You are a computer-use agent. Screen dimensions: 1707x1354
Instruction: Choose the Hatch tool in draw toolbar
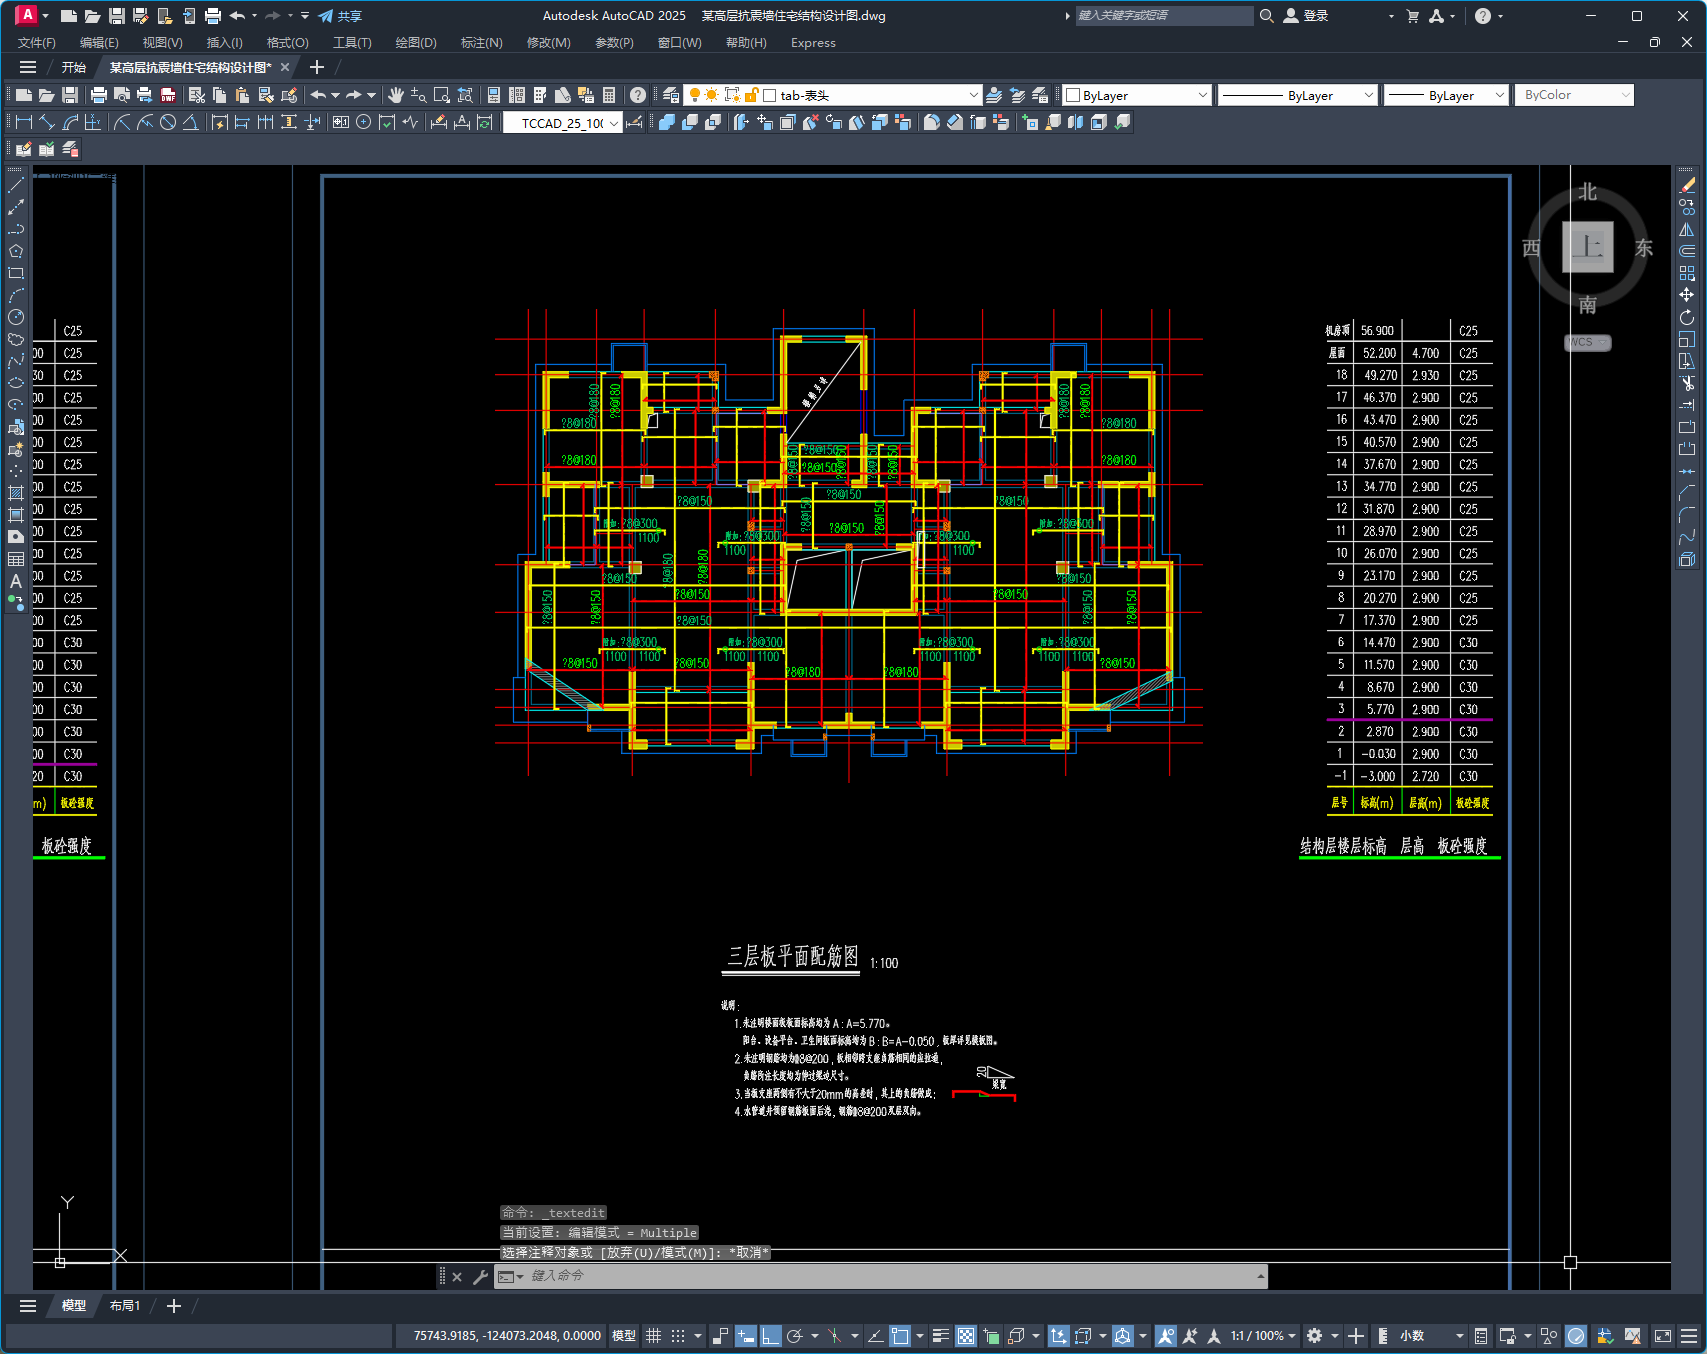pos(16,493)
